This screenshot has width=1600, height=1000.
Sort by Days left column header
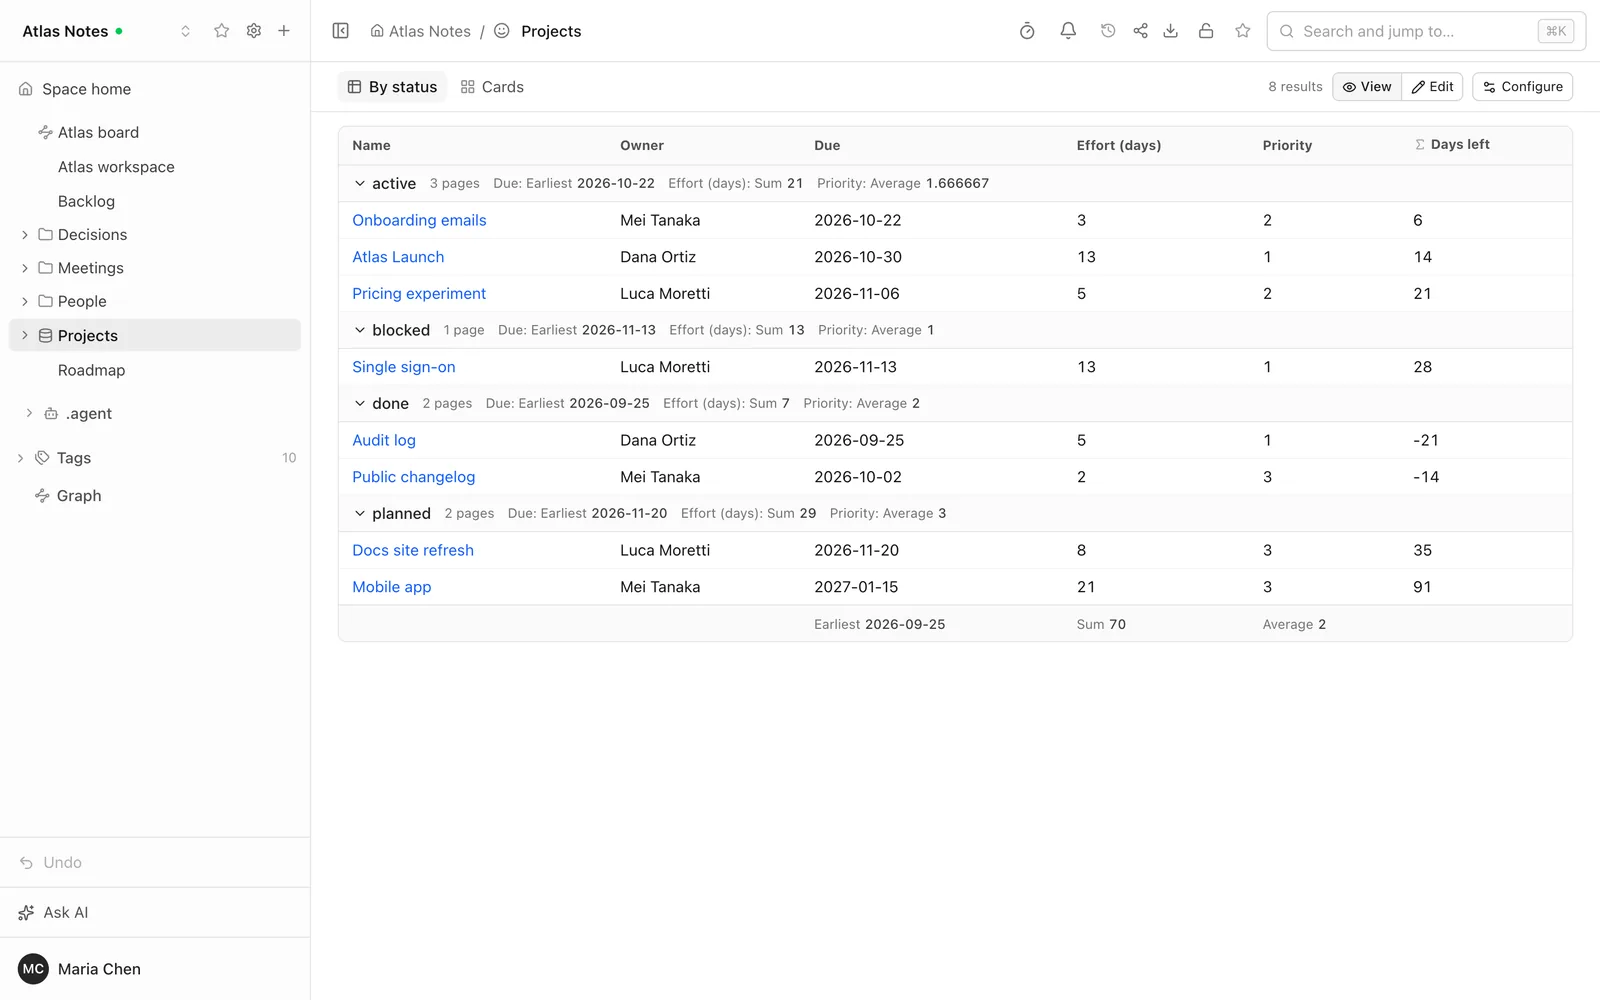point(1453,145)
